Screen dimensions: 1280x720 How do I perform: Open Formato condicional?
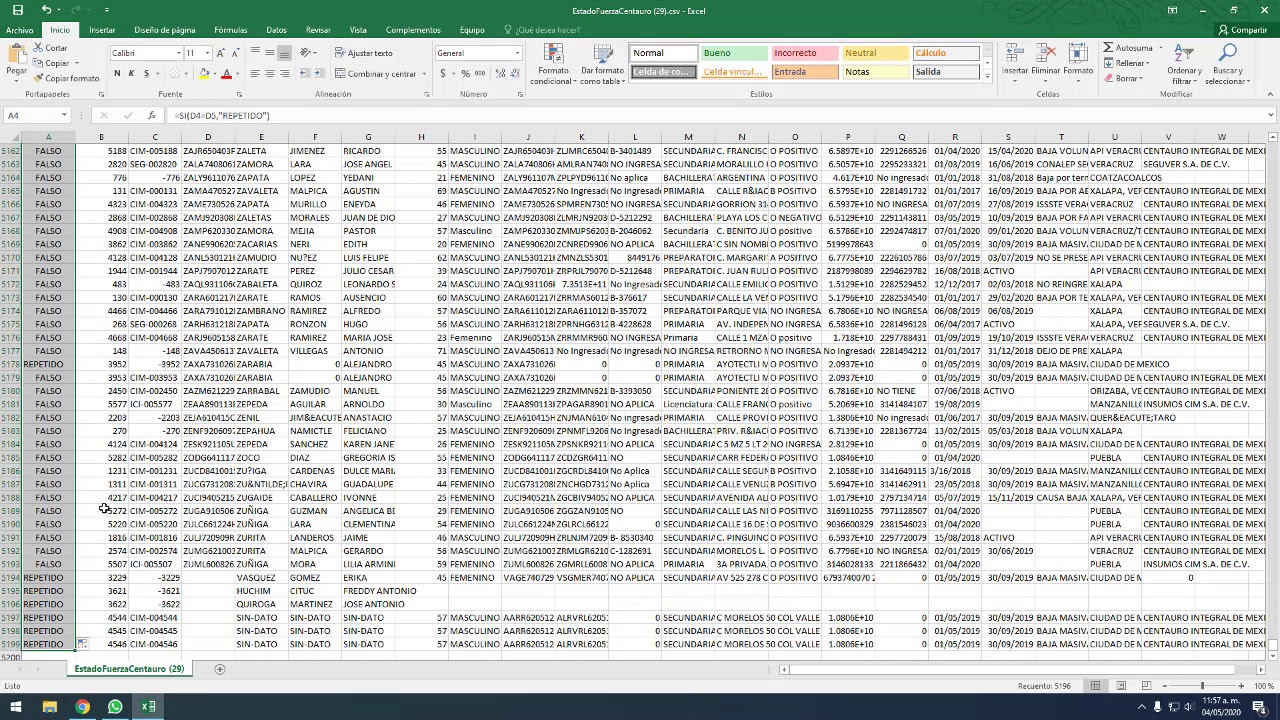tap(553, 64)
